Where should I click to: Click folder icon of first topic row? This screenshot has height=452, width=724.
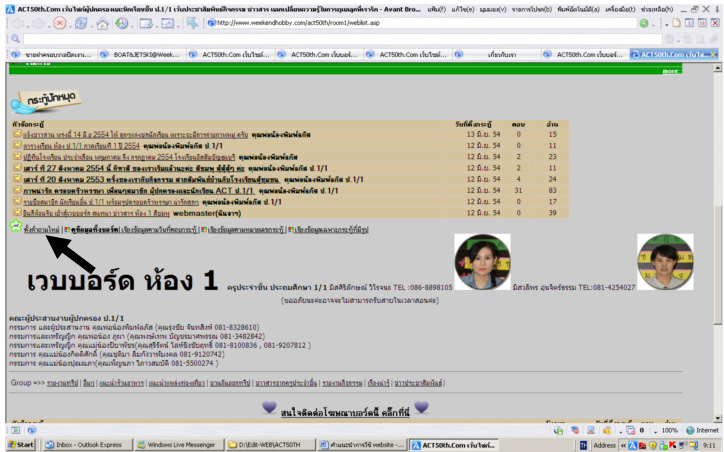[x=17, y=133]
